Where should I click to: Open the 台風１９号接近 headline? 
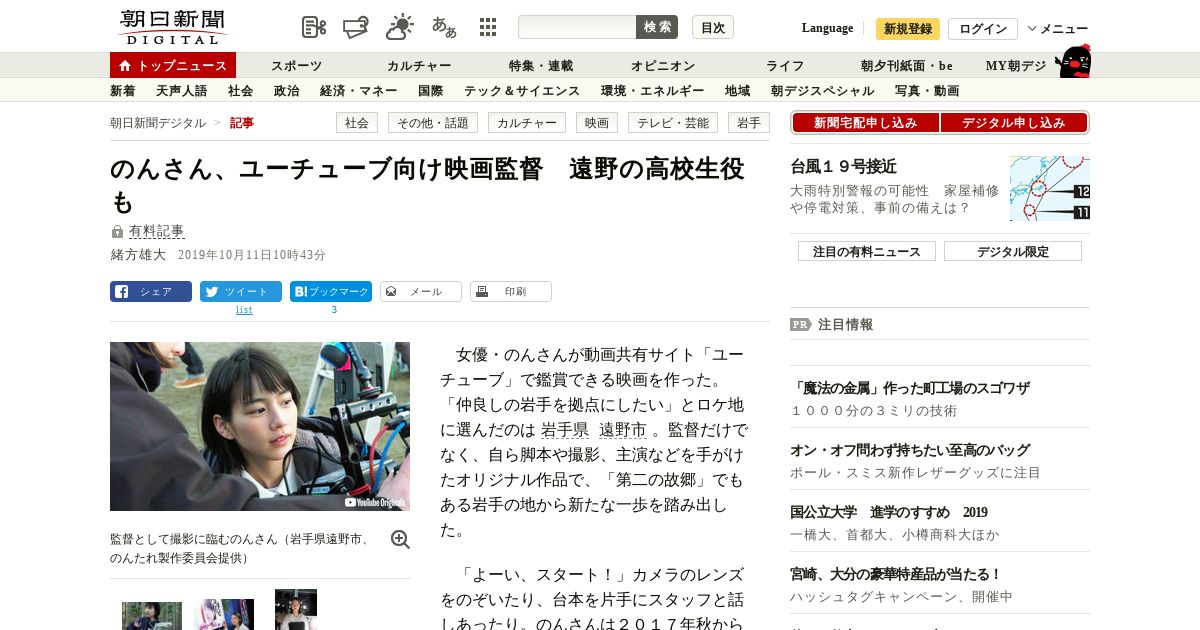point(843,167)
